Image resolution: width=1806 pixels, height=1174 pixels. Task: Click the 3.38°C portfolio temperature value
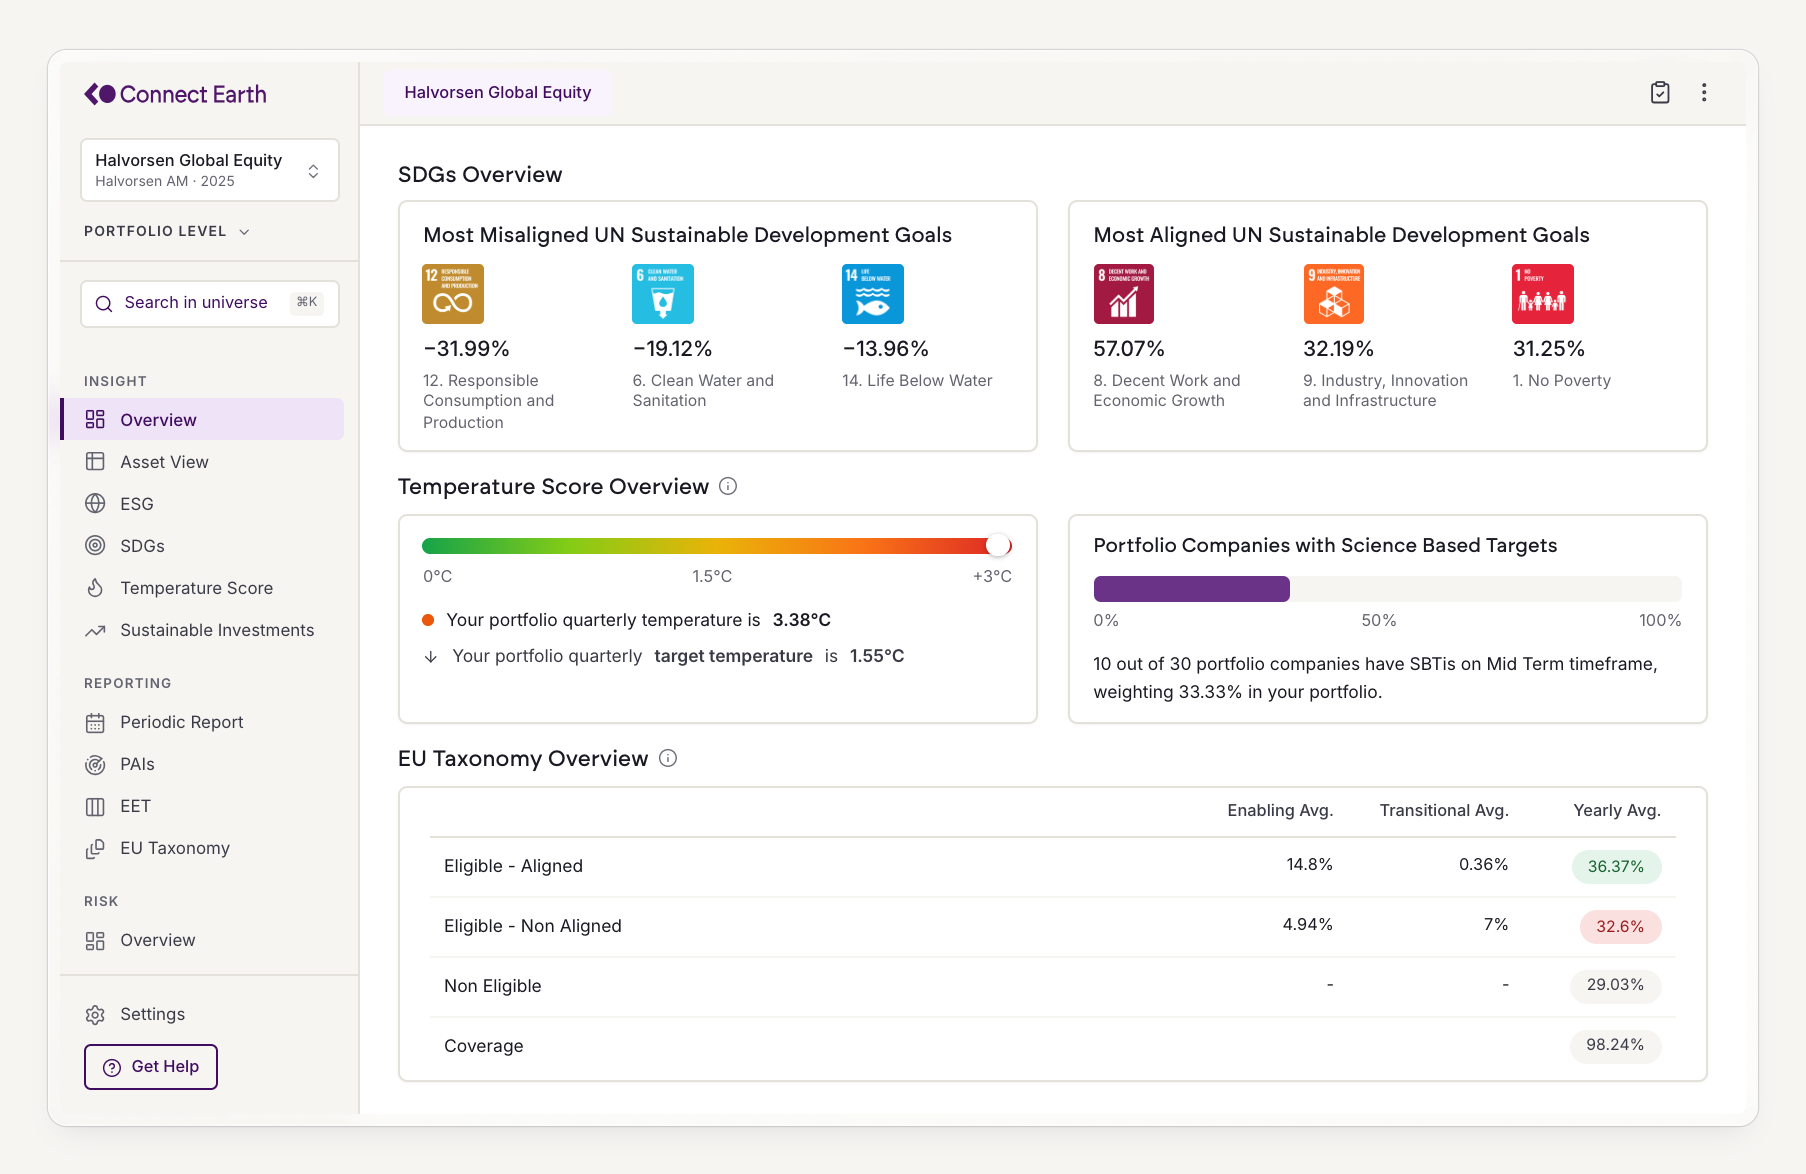click(x=802, y=620)
